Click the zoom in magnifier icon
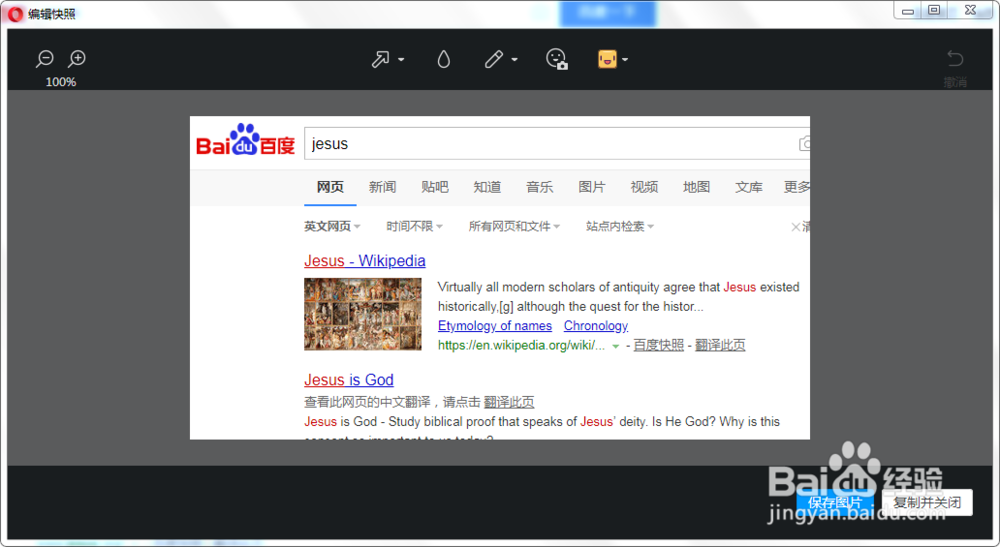The image size is (1000, 547). 77,59
